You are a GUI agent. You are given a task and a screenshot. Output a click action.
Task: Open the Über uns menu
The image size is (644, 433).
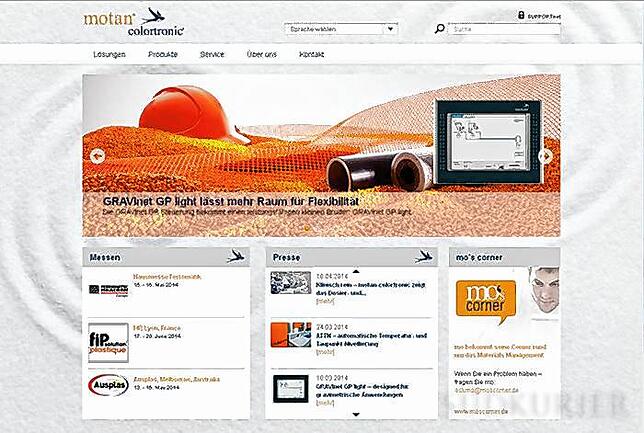tap(262, 54)
